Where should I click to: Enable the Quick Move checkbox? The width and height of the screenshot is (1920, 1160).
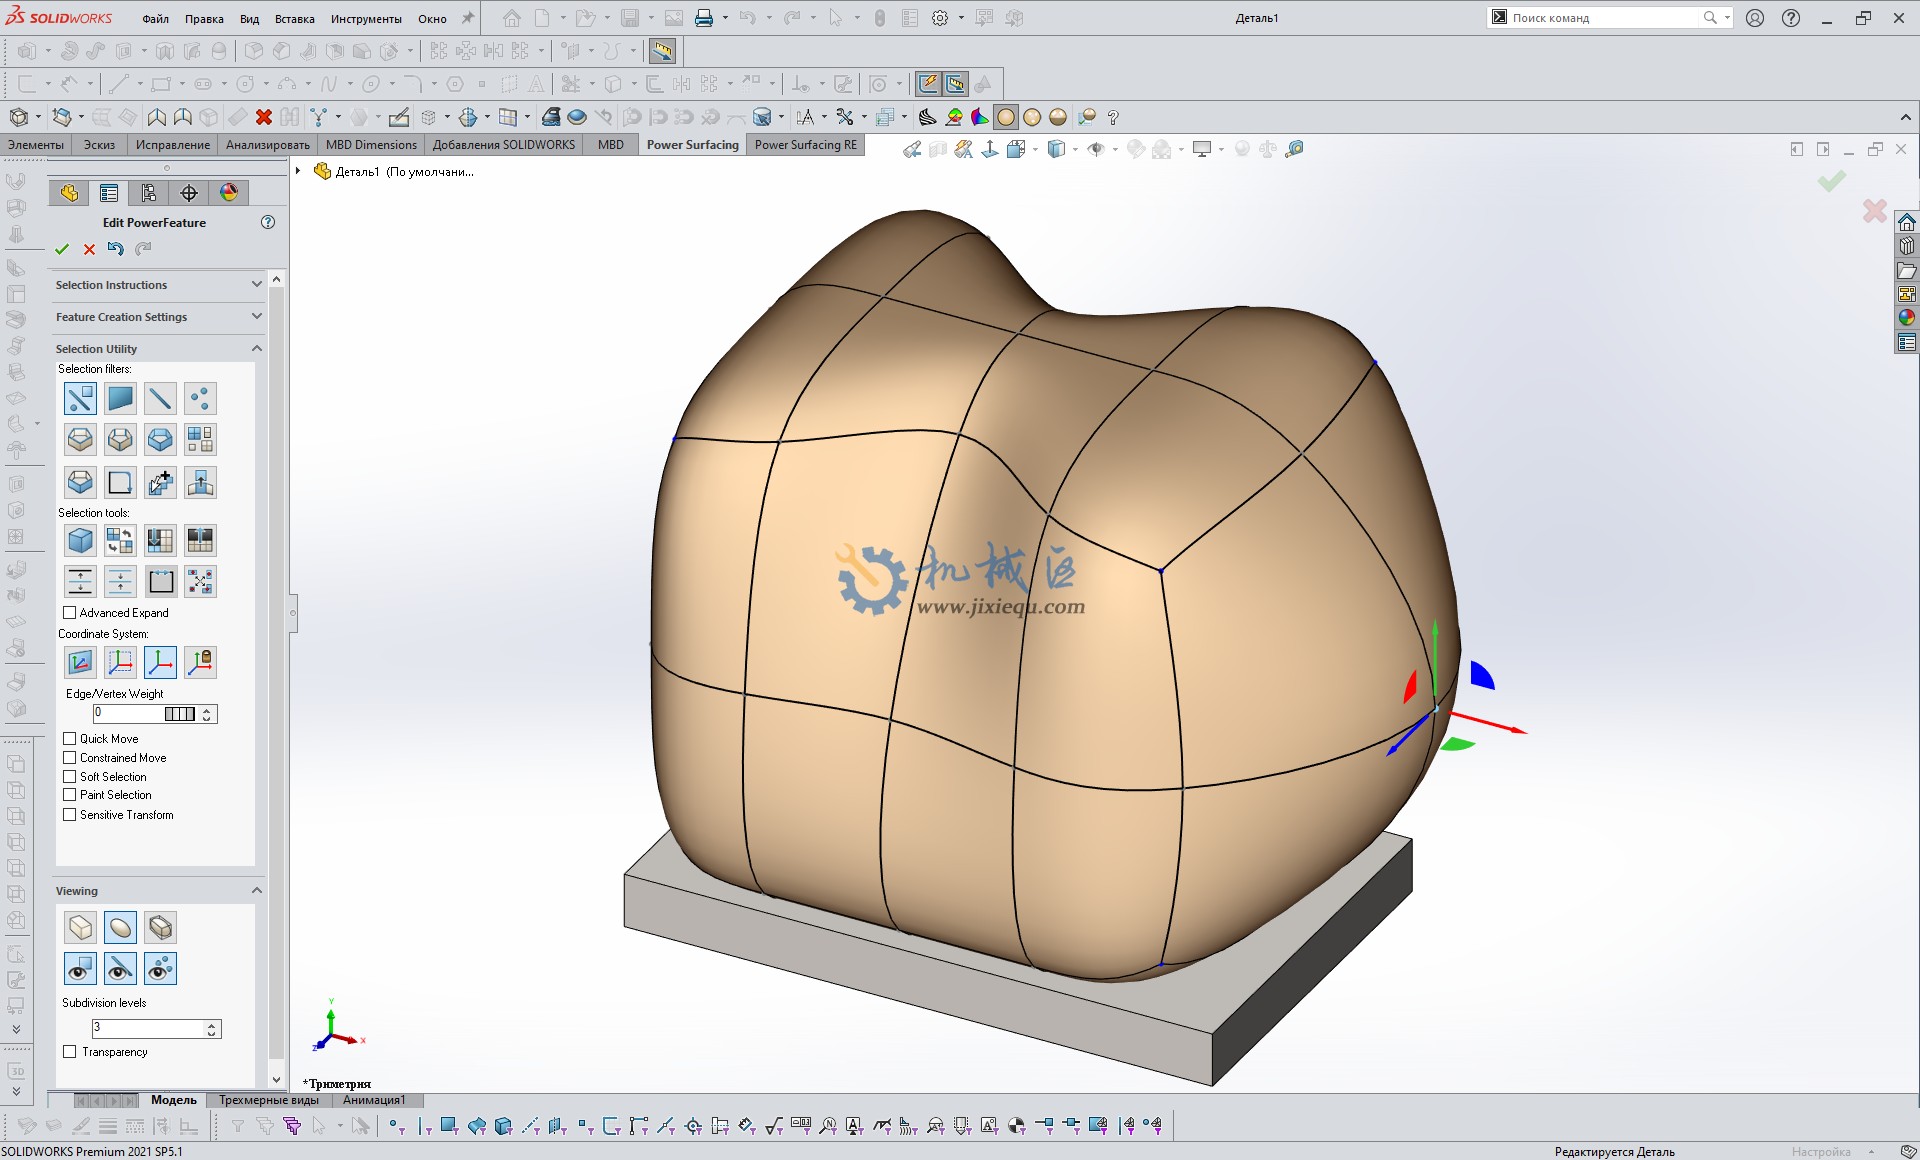[x=69, y=738]
